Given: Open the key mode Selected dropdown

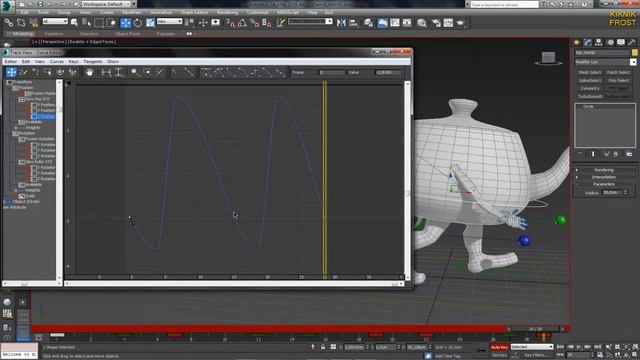Looking at the screenshot, I should click(x=532, y=347).
